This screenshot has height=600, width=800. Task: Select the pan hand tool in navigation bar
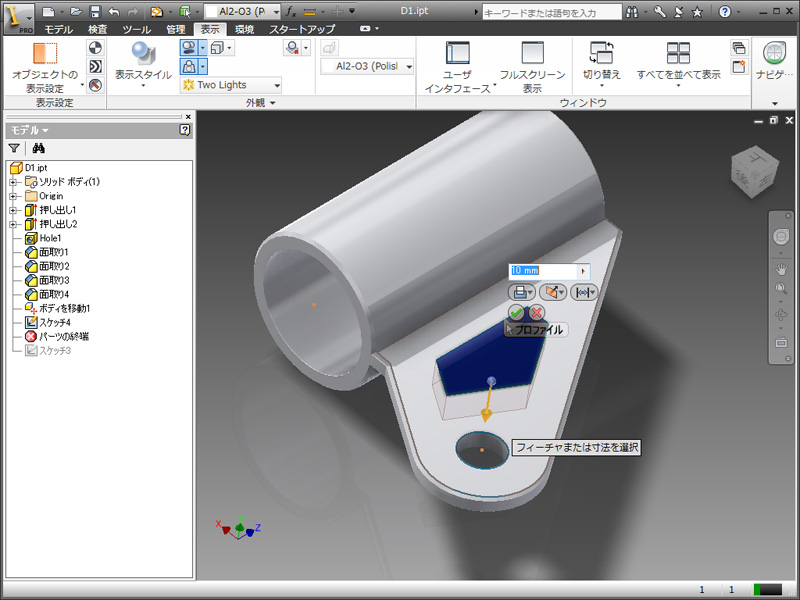tap(781, 270)
